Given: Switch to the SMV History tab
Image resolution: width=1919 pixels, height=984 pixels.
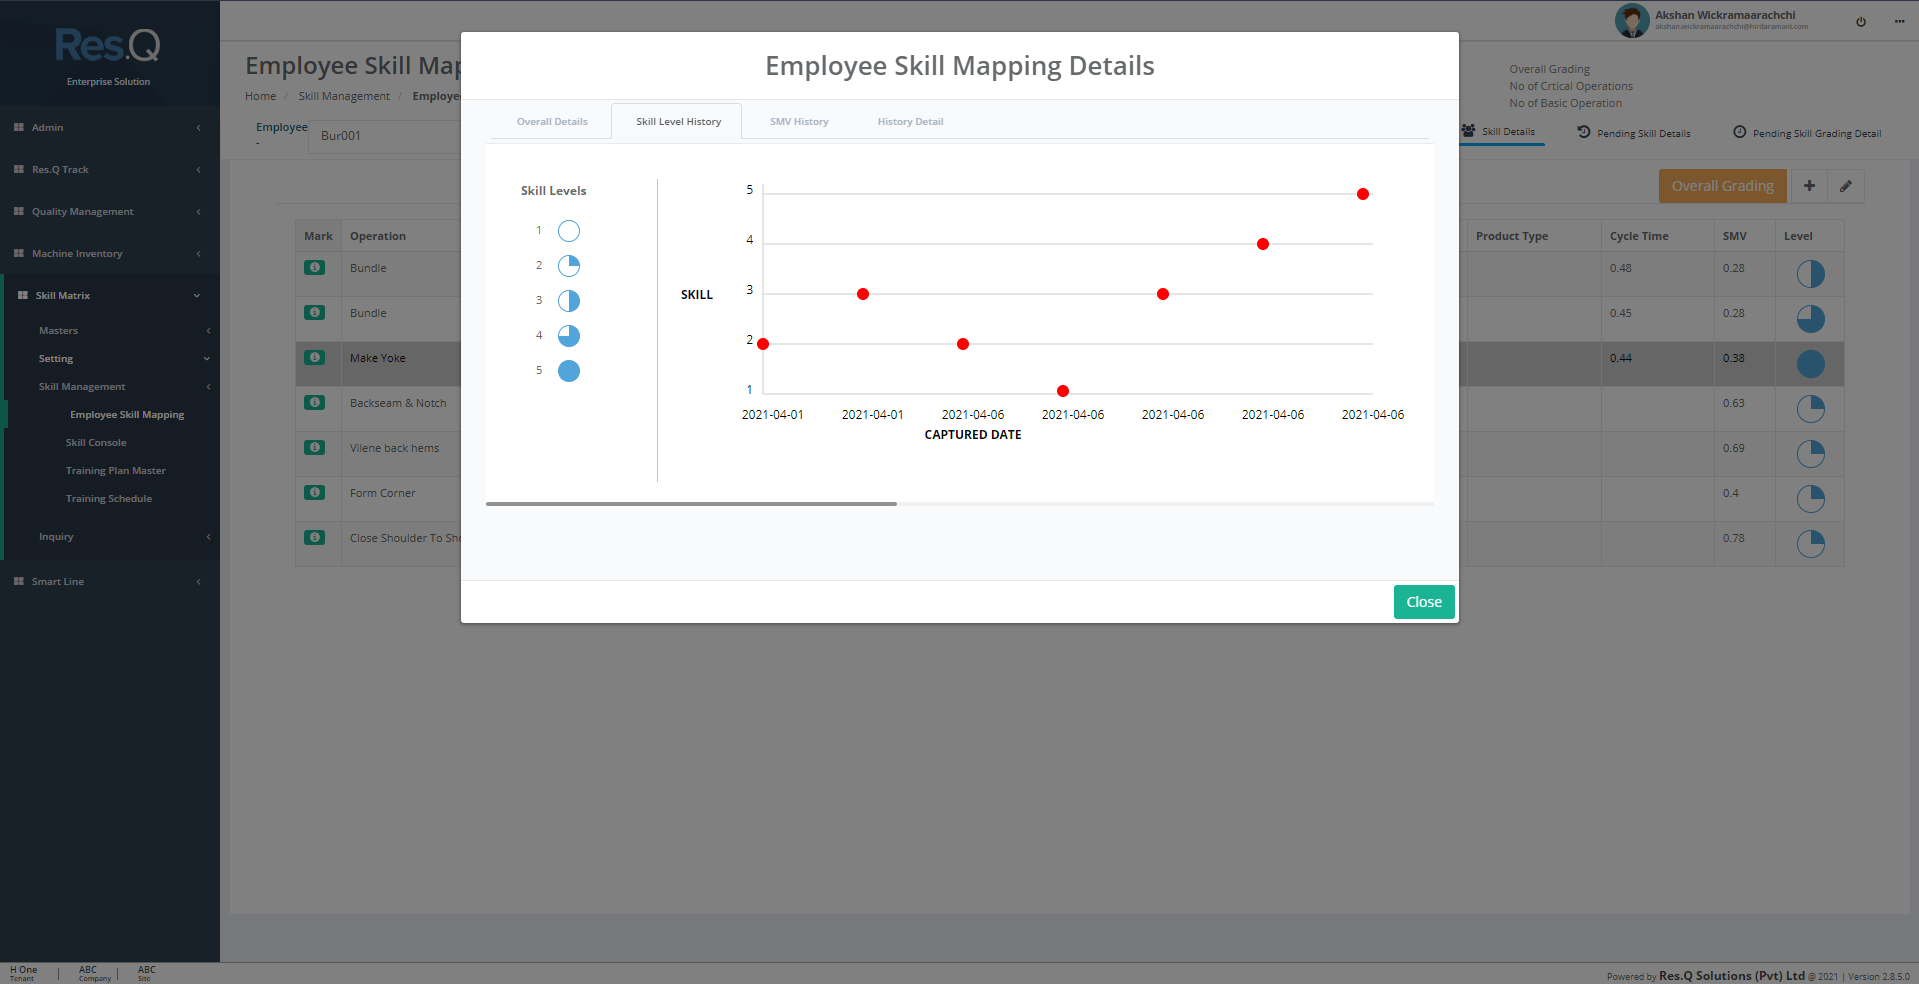Looking at the screenshot, I should point(798,121).
